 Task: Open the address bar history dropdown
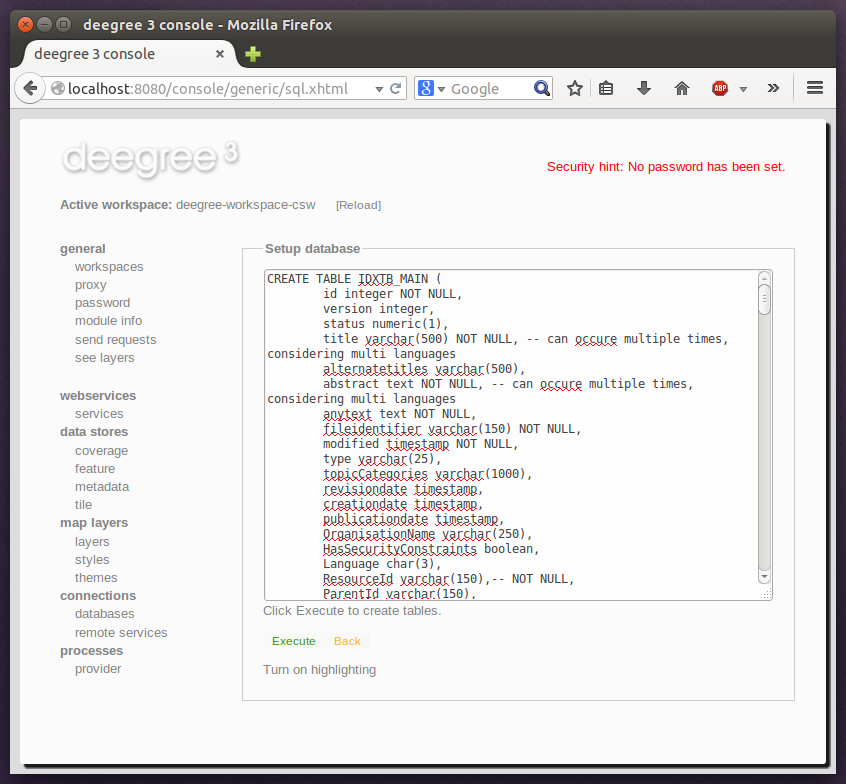pyautogui.click(x=379, y=88)
